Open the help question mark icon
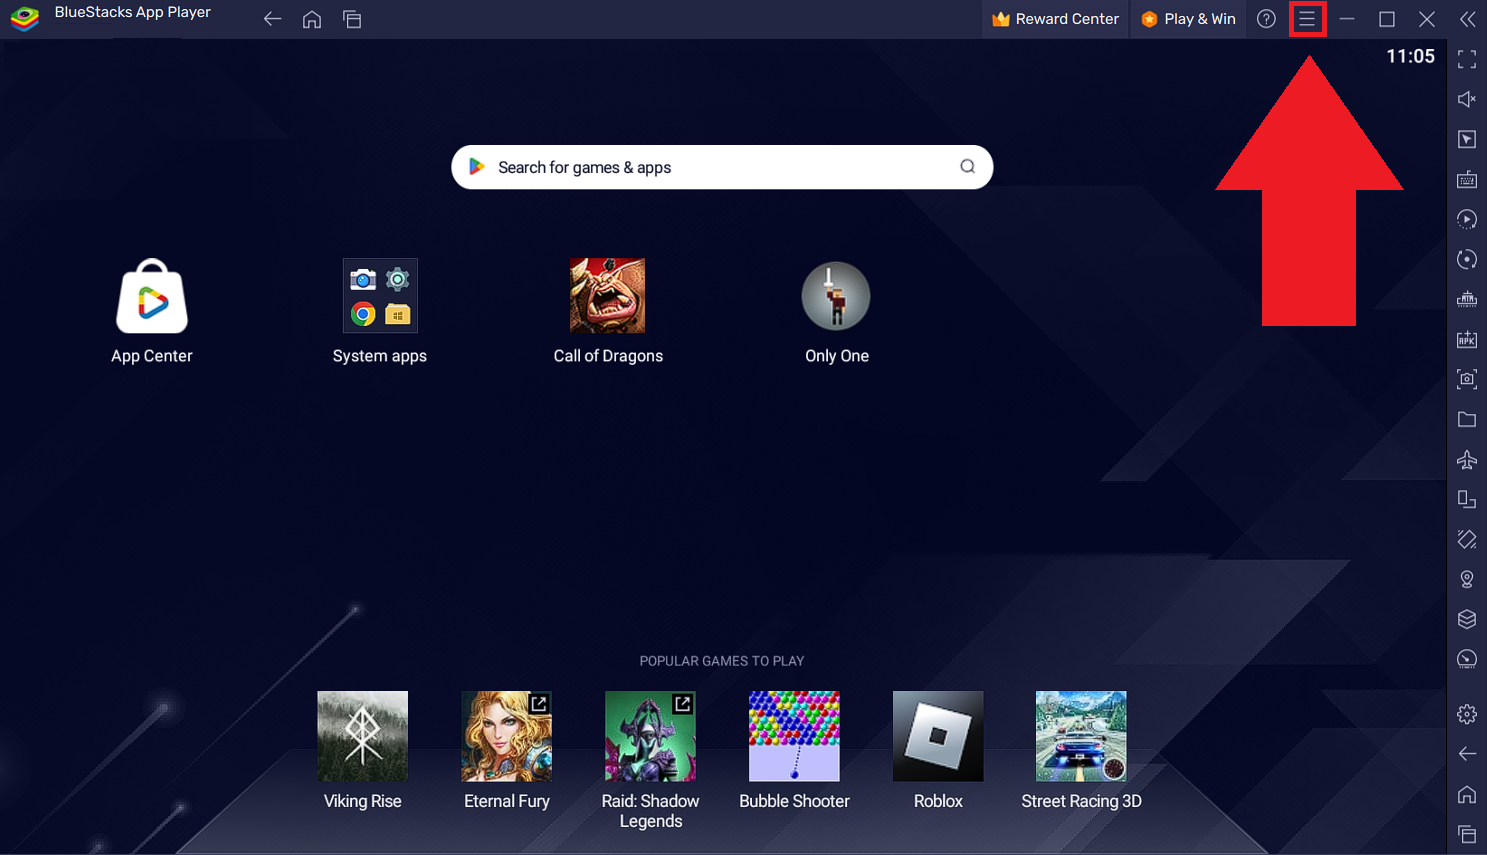The image size is (1487, 855). (x=1266, y=19)
